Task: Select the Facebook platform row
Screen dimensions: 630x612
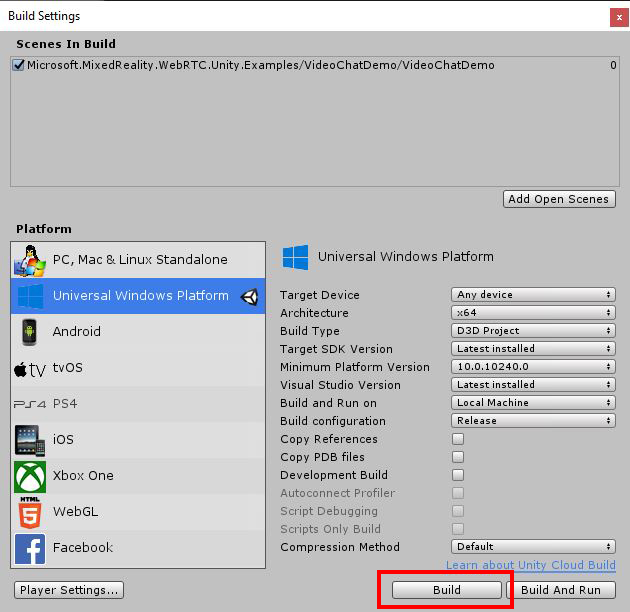Action: (138, 548)
